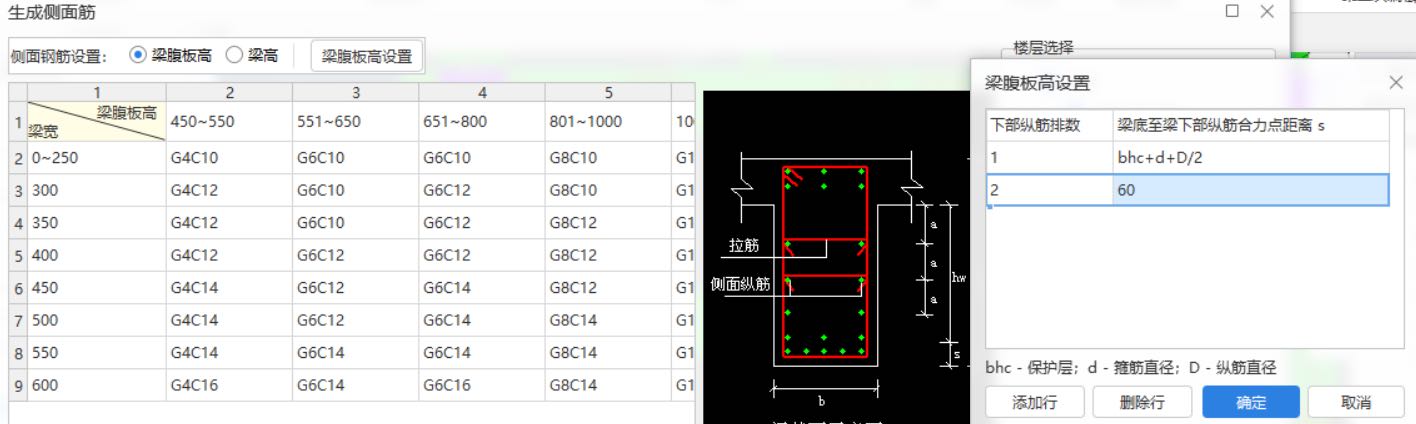Select beam width cell 600
This screenshot has height=424, width=1416.
[x=96, y=385]
